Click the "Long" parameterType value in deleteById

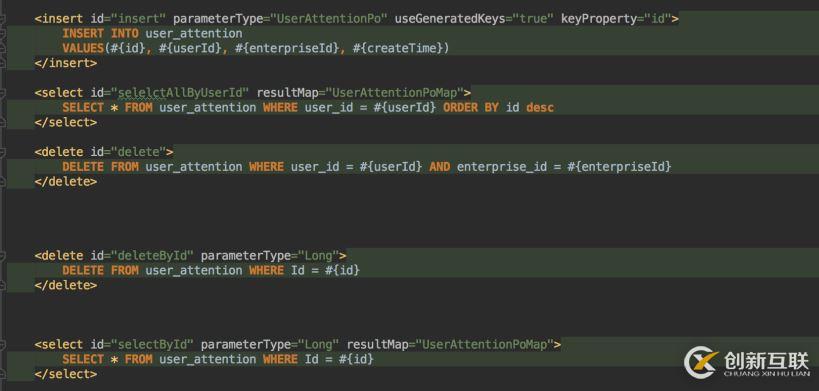(319, 256)
